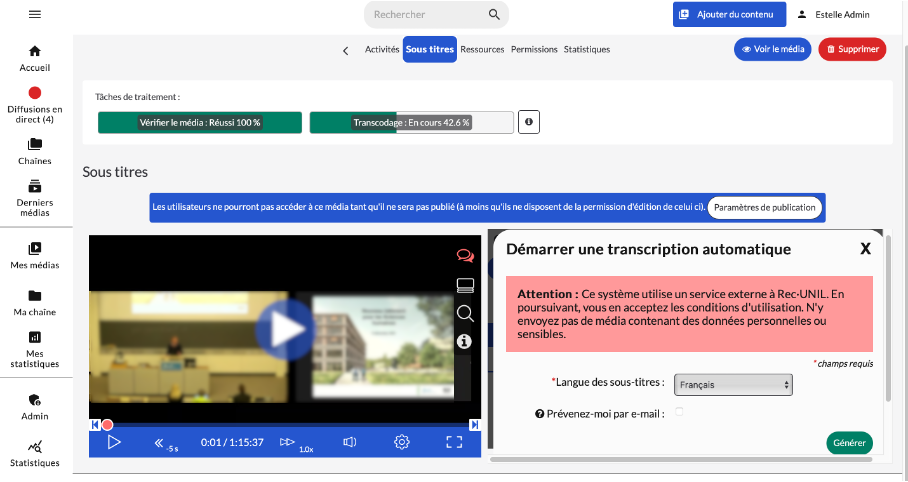
Task: Click the processing tasks info button
Action: (x=529, y=122)
